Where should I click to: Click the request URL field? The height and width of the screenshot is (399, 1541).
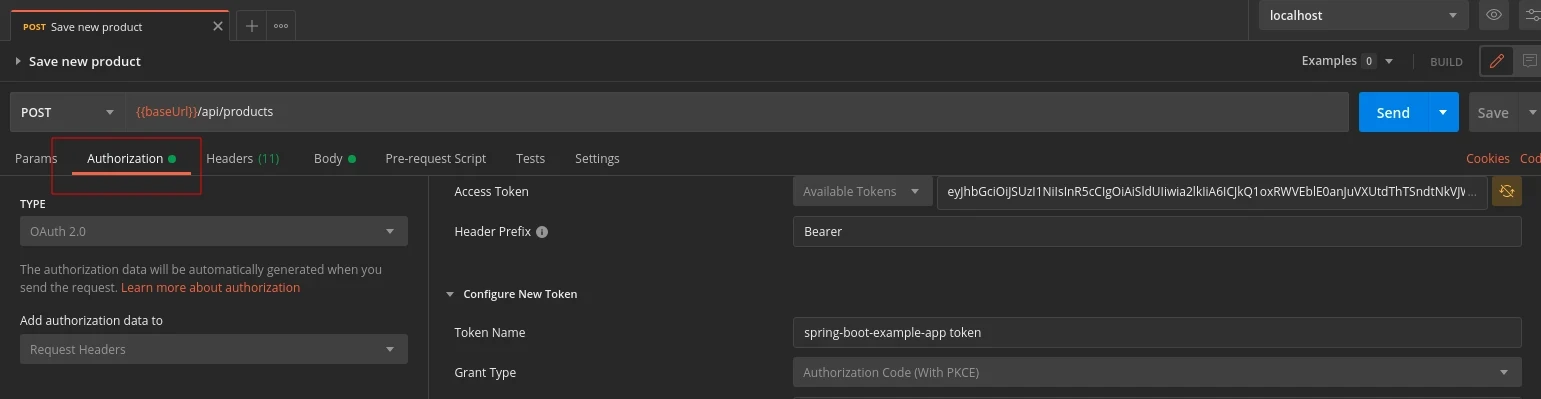[x=736, y=112]
